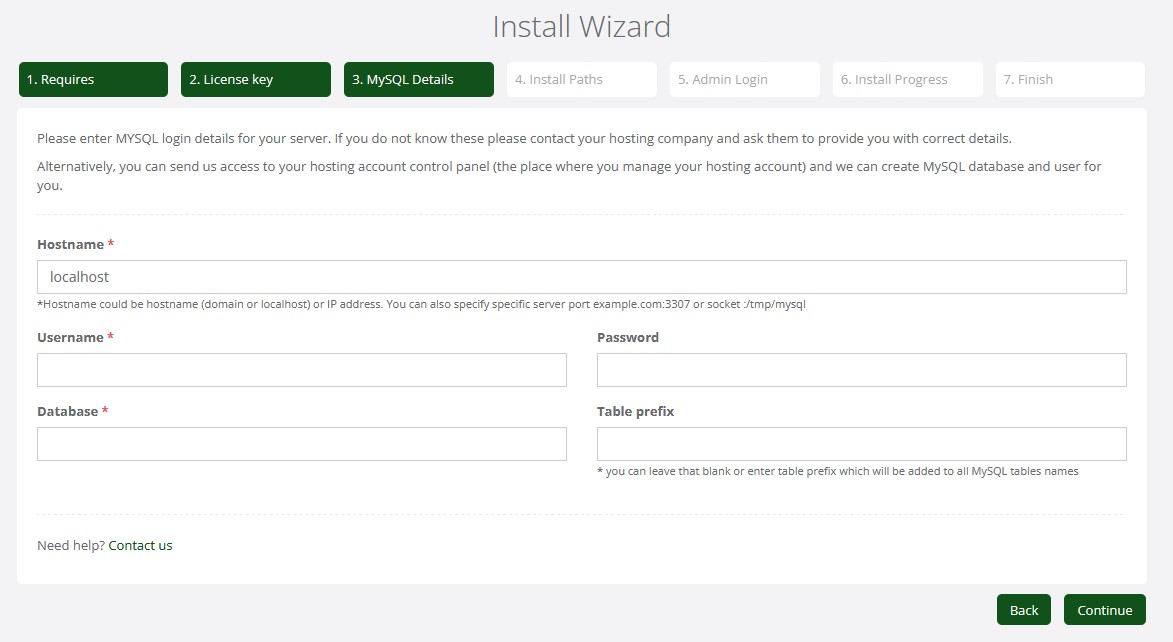
Task: Open the 2. License key step
Action: 255,80
